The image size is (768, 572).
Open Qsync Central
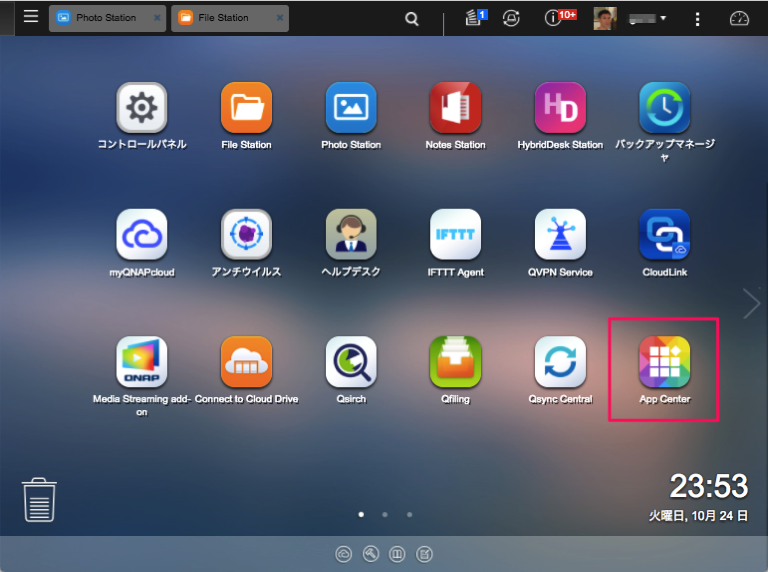coord(560,361)
